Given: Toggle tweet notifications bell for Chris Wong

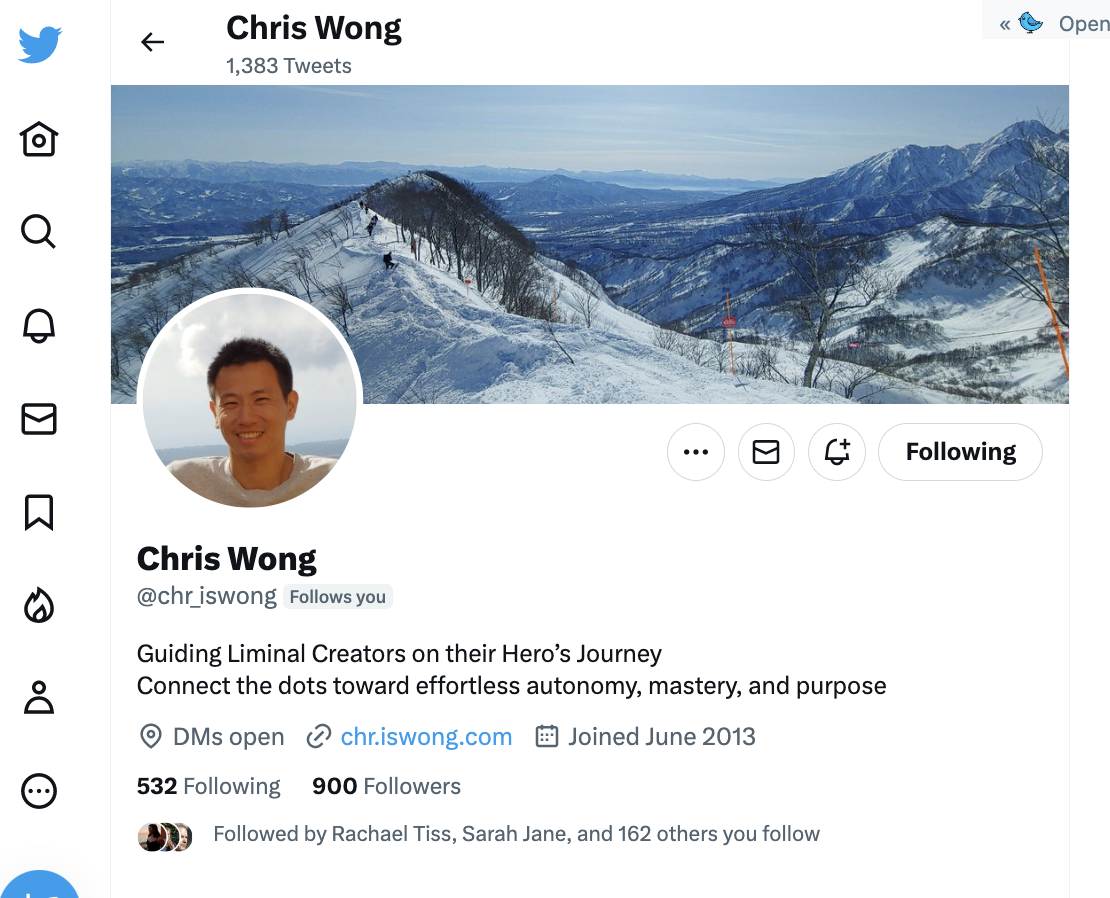Looking at the screenshot, I should [x=837, y=451].
